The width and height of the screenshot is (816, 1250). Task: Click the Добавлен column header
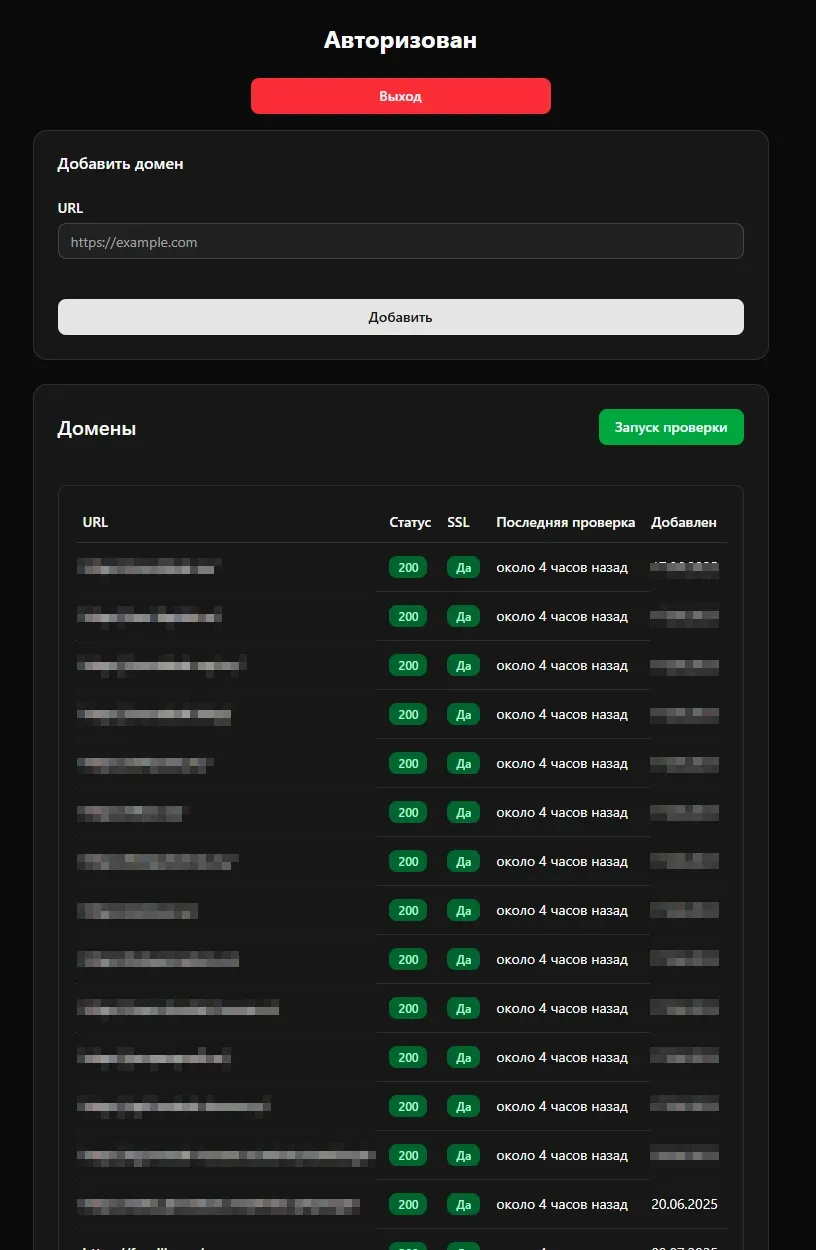[684, 522]
